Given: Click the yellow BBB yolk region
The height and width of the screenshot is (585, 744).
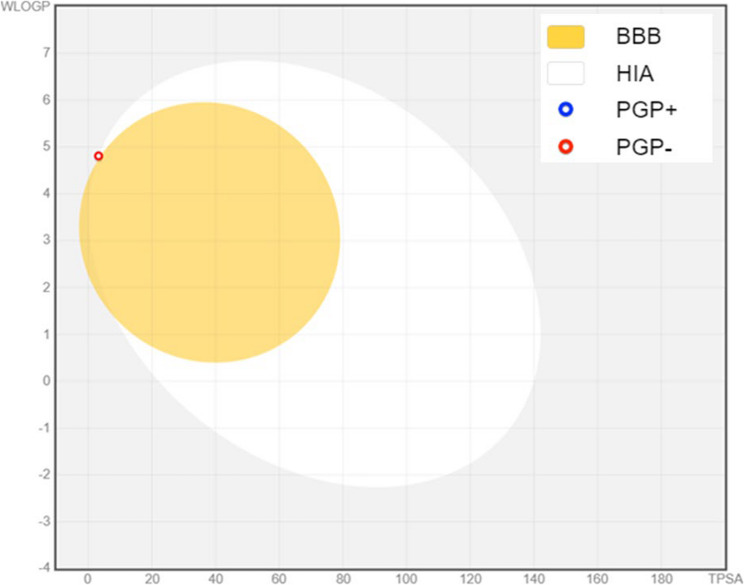Looking at the screenshot, I should click(209, 232).
